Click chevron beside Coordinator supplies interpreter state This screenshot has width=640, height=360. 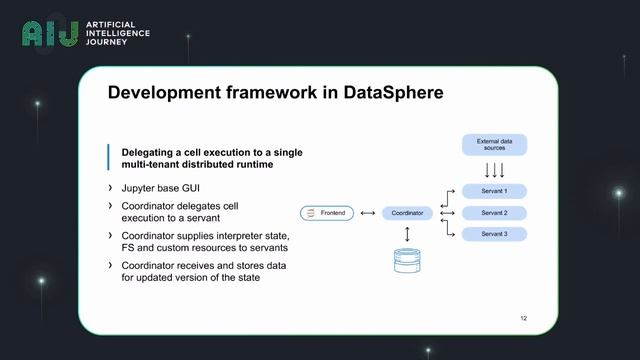pyautogui.click(x=110, y=236)
